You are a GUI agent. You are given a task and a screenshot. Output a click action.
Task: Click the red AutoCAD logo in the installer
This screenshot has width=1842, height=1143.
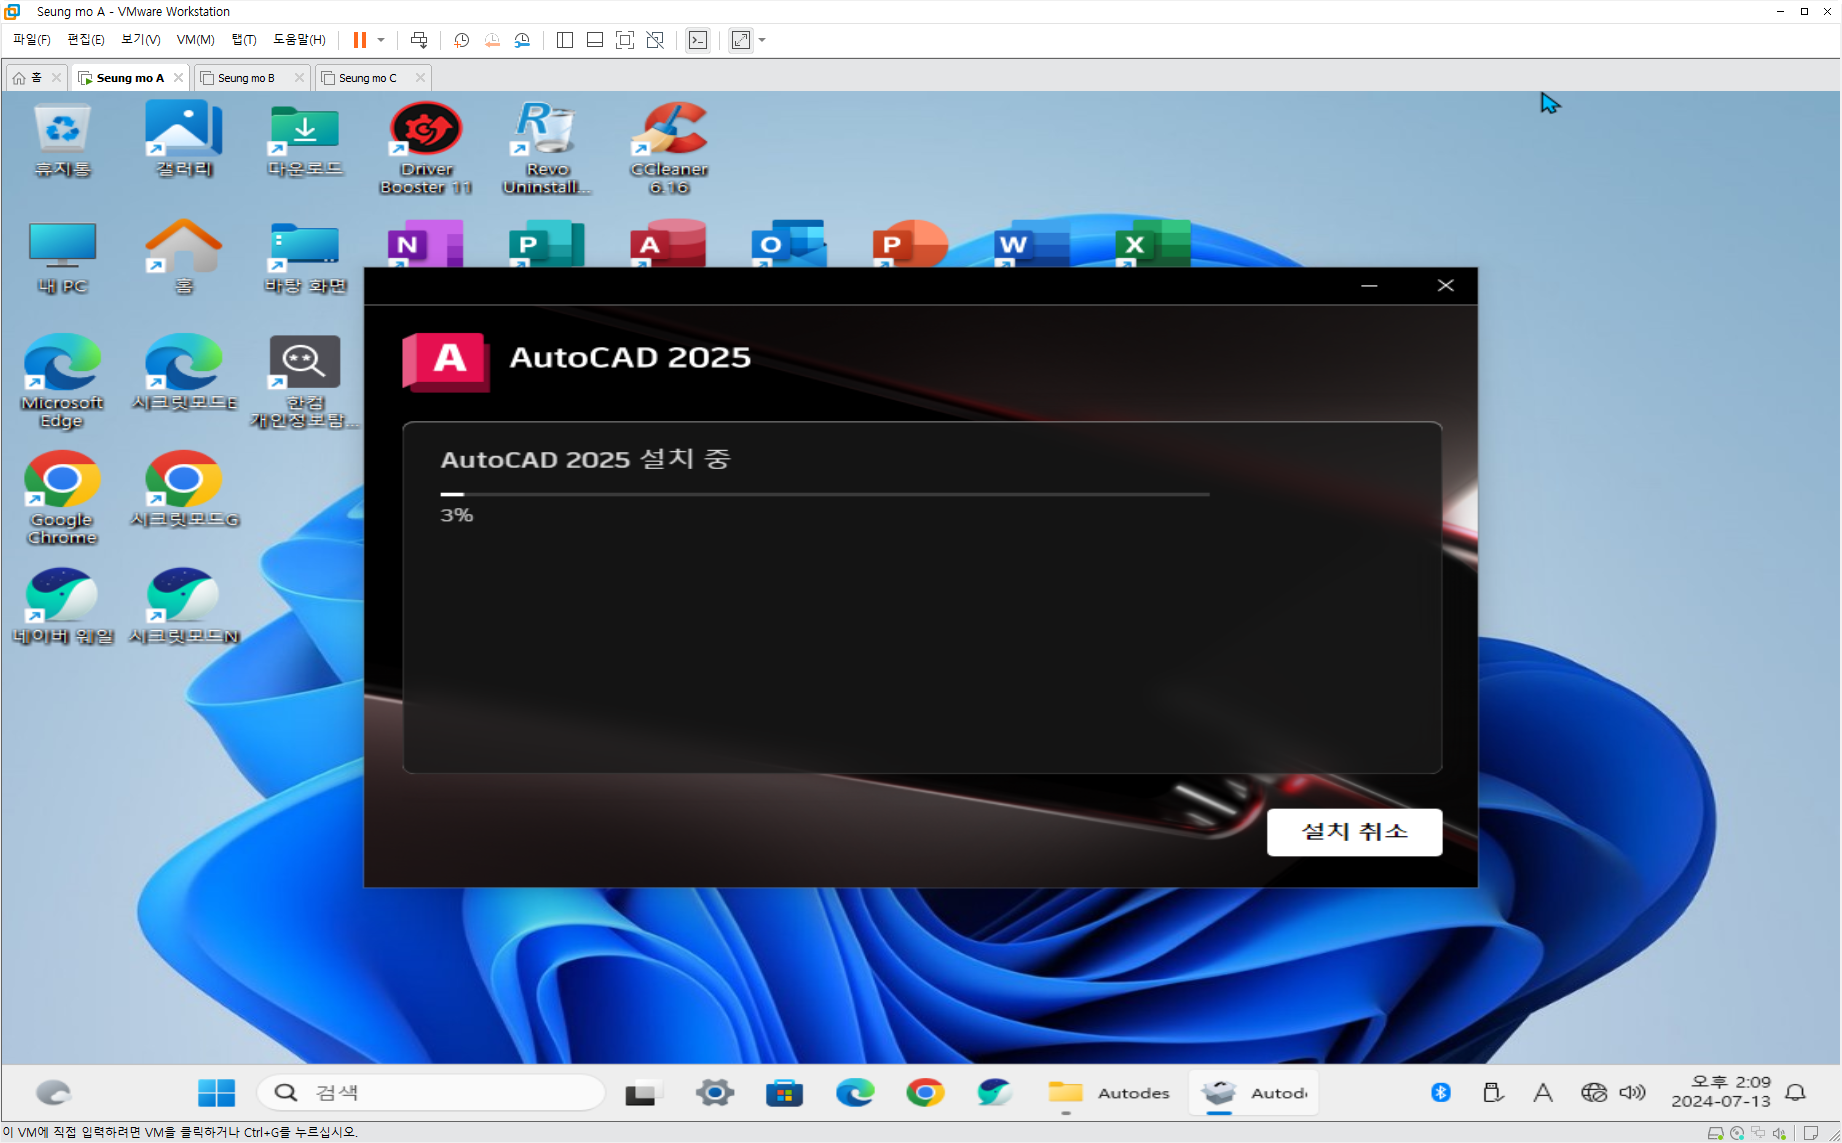(446, 361)
